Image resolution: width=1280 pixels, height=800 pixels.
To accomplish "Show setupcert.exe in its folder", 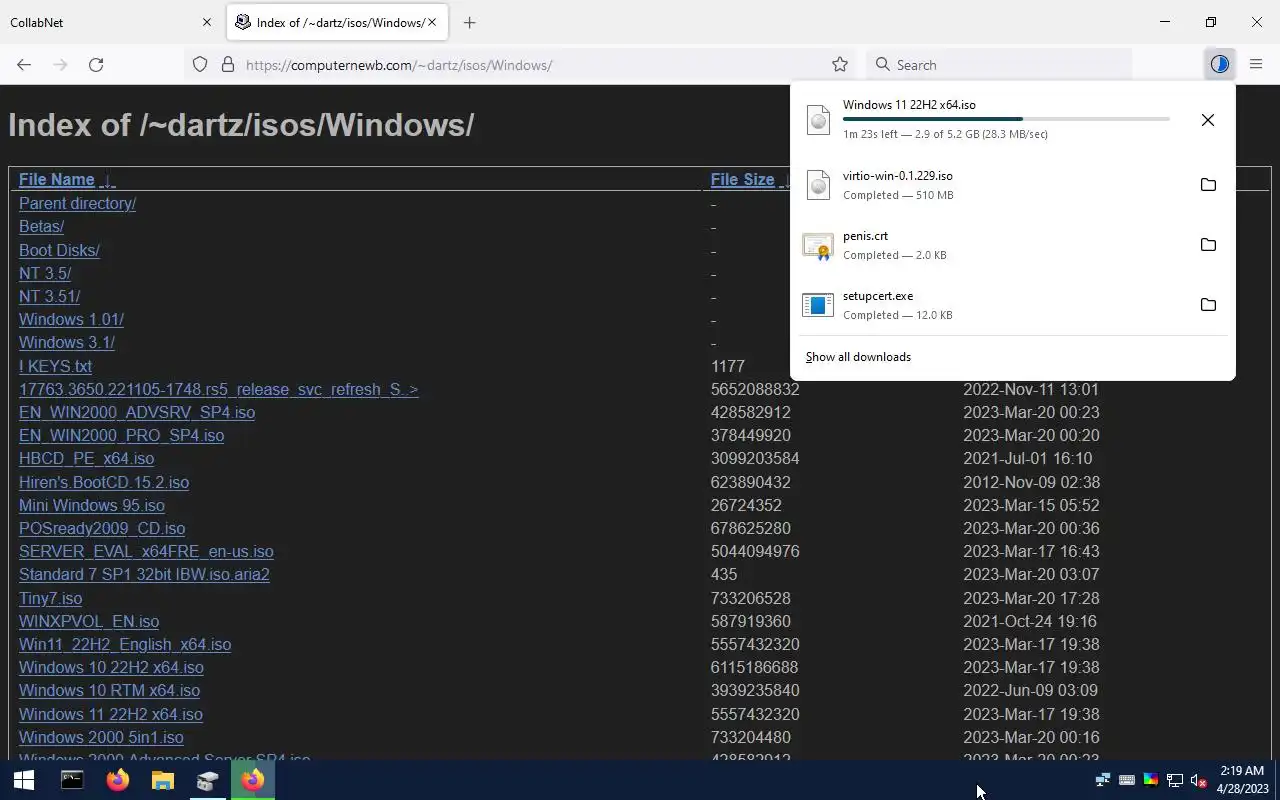I will coord(1208,305).
